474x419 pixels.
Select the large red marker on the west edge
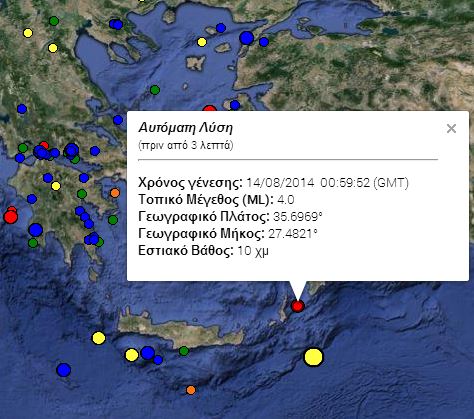tap(10, 217)
